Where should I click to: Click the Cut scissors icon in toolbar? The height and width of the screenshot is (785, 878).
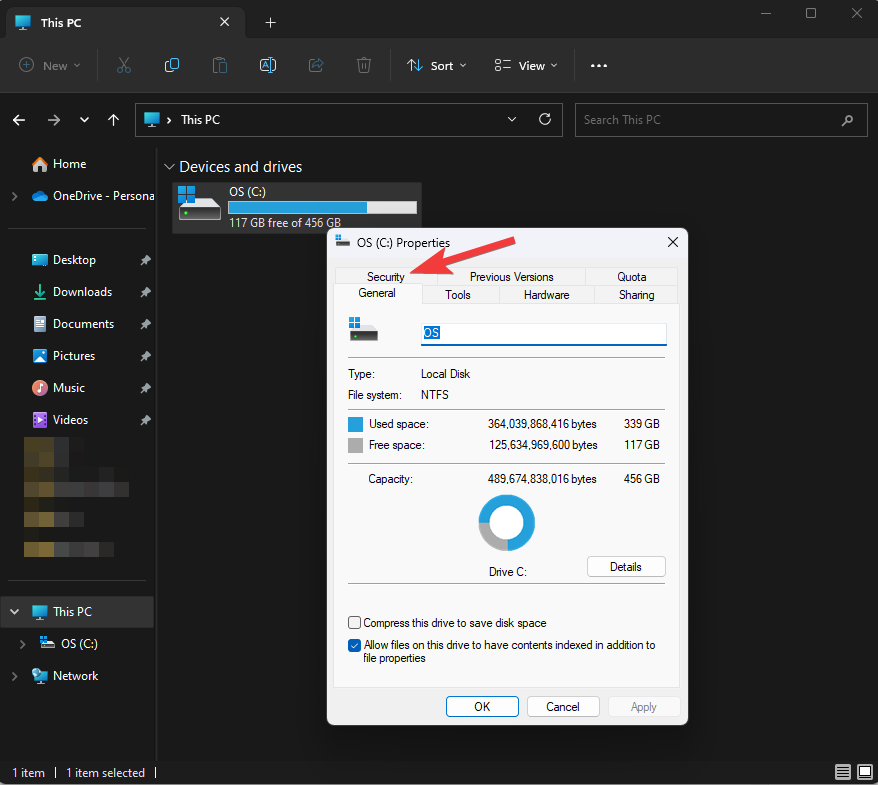point(124,65)
